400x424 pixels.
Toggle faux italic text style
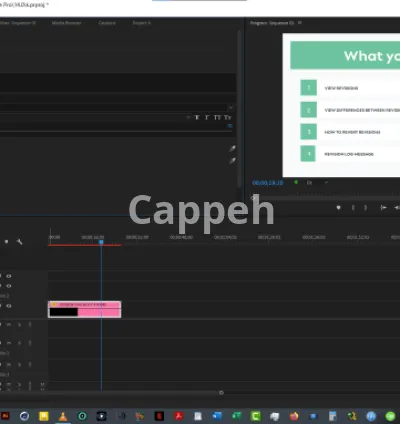[x=207, y=117]
